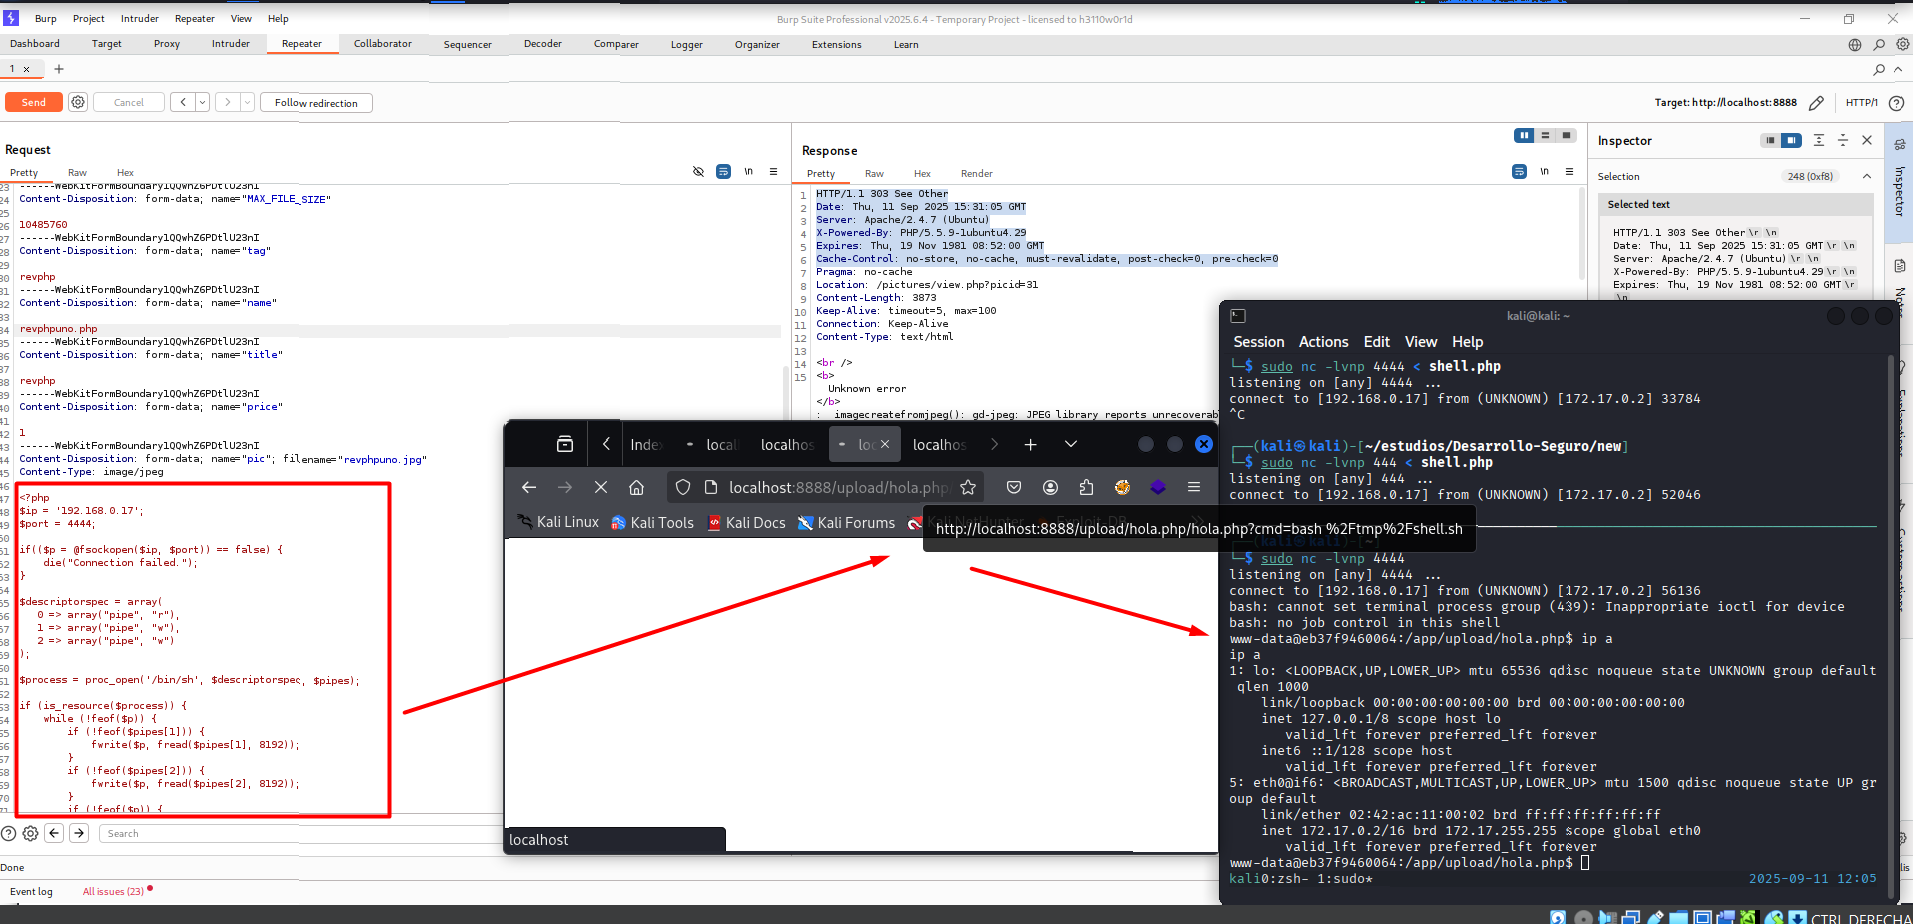Click Follow redirection button
This screenshot has height=924, width=1913.
(x=316, y=103)
